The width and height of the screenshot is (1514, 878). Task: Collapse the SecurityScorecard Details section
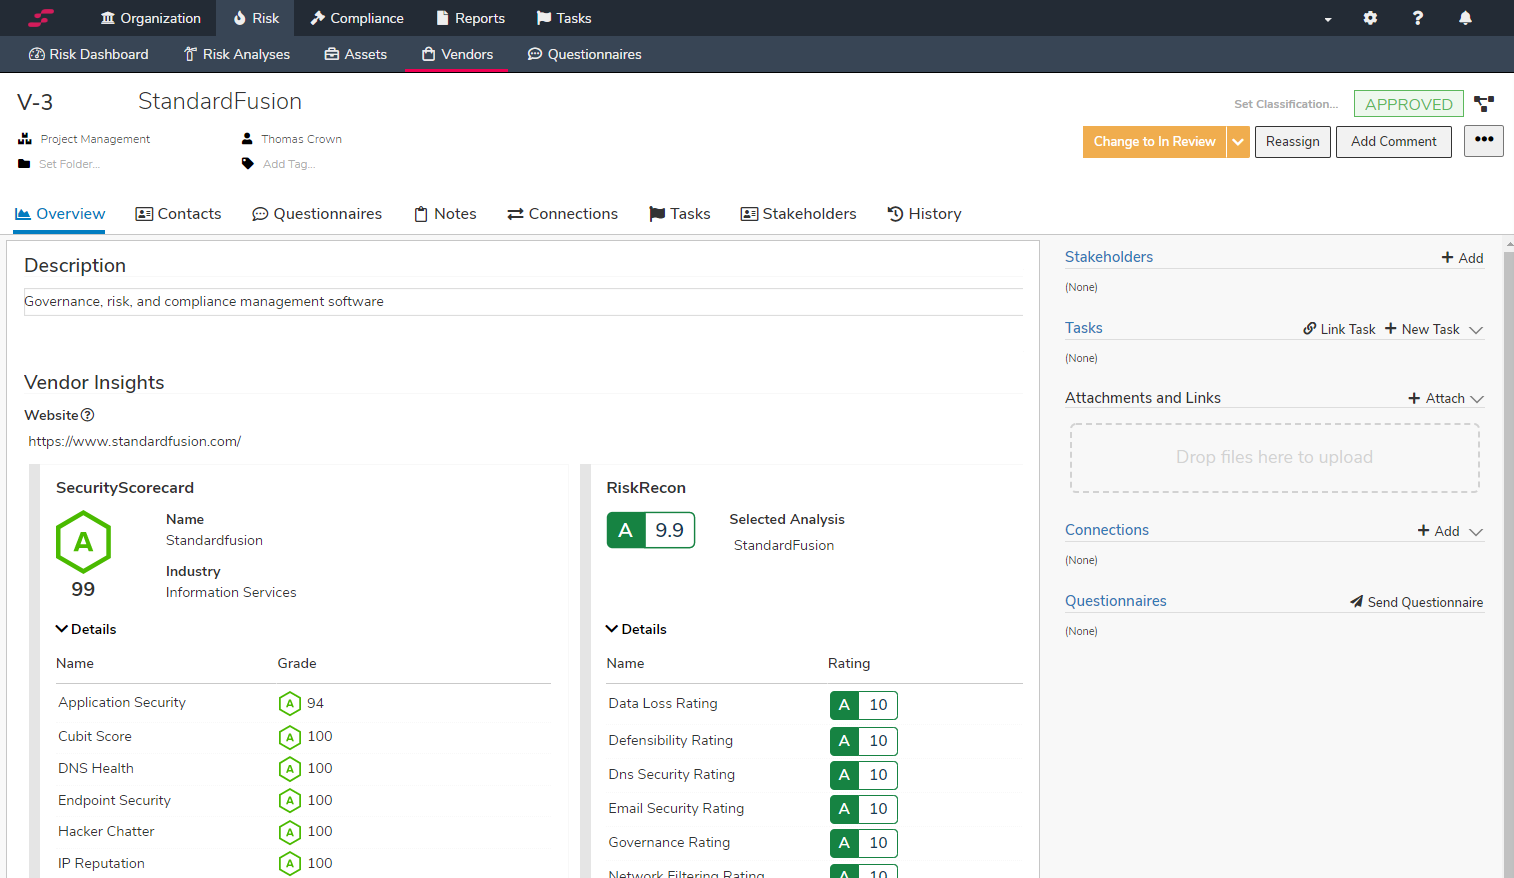coord(86,629)
